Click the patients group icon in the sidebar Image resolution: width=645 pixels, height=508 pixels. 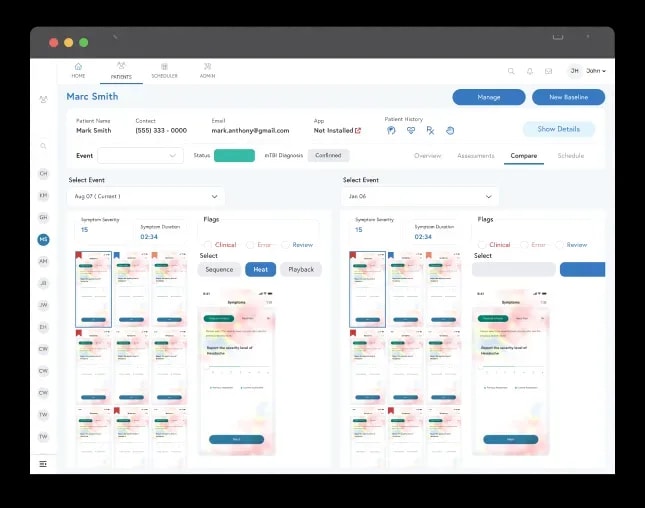[x=43, y=99]
